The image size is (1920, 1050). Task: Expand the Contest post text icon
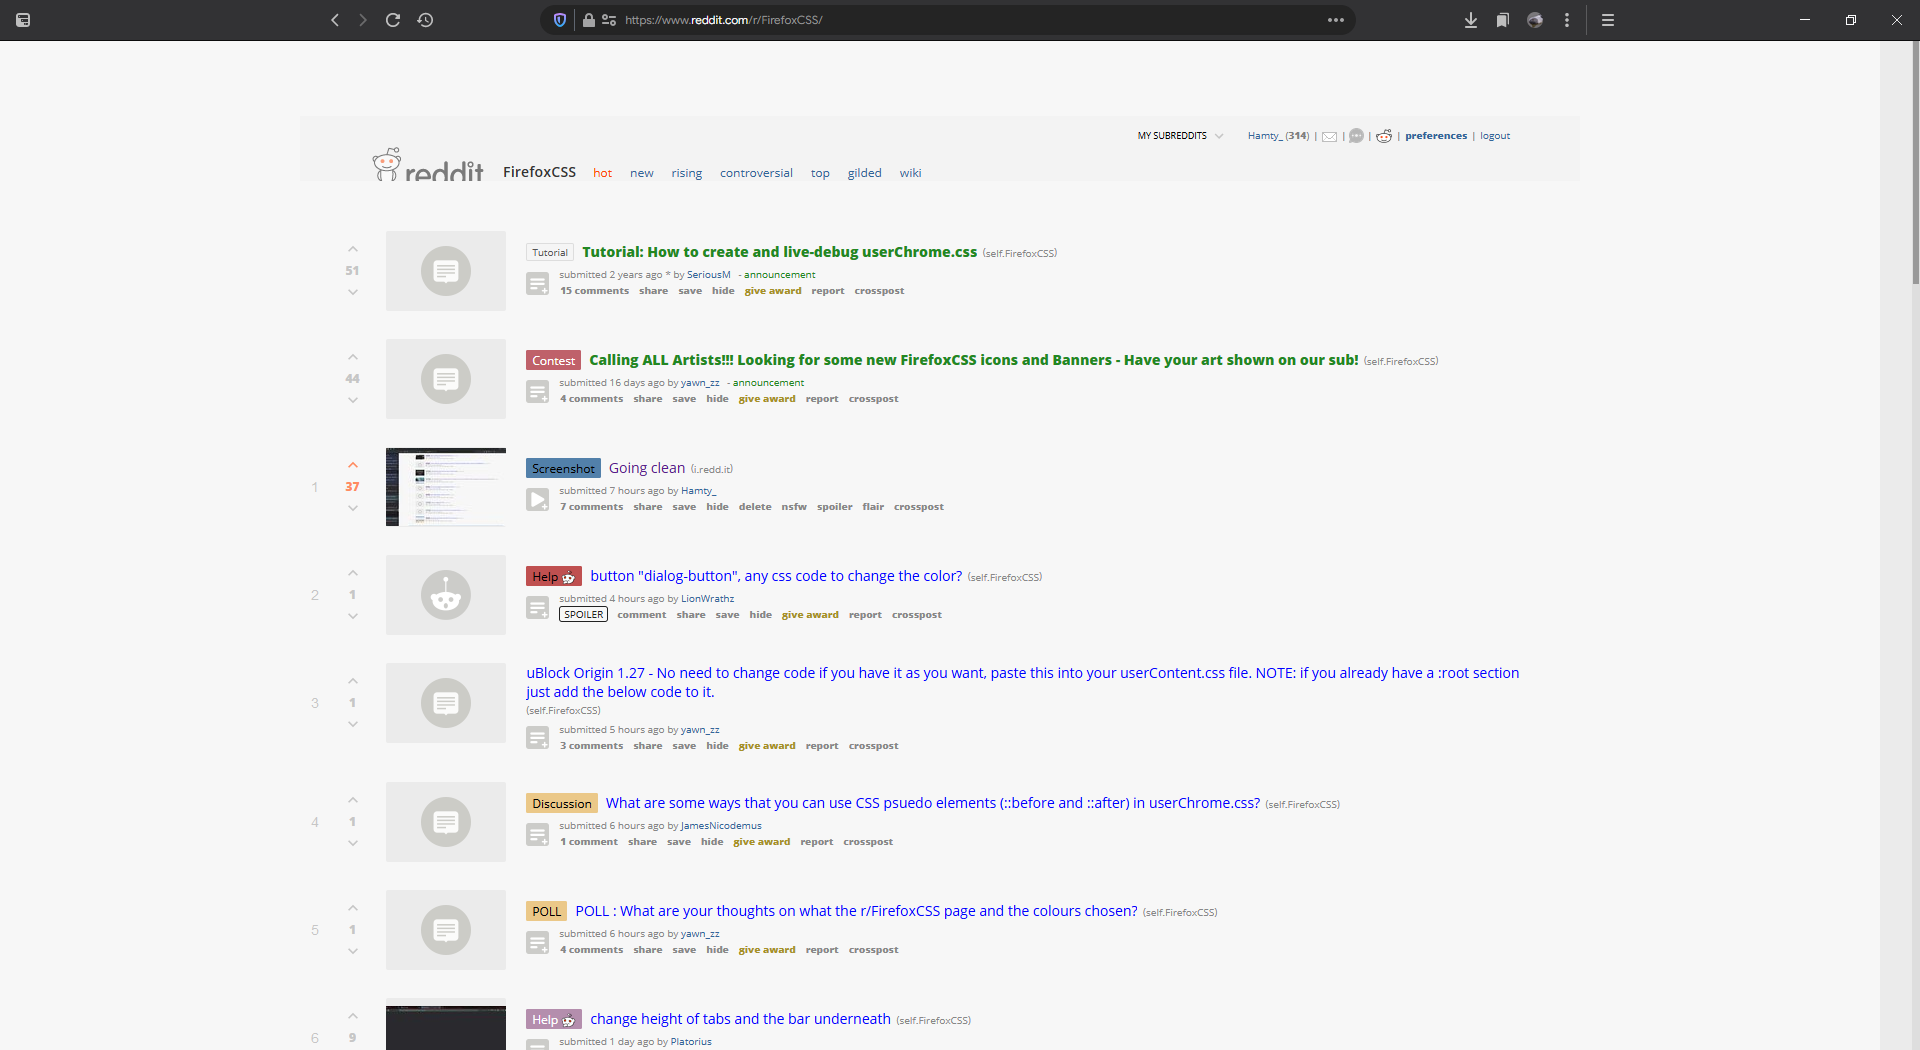click(538, 392)
